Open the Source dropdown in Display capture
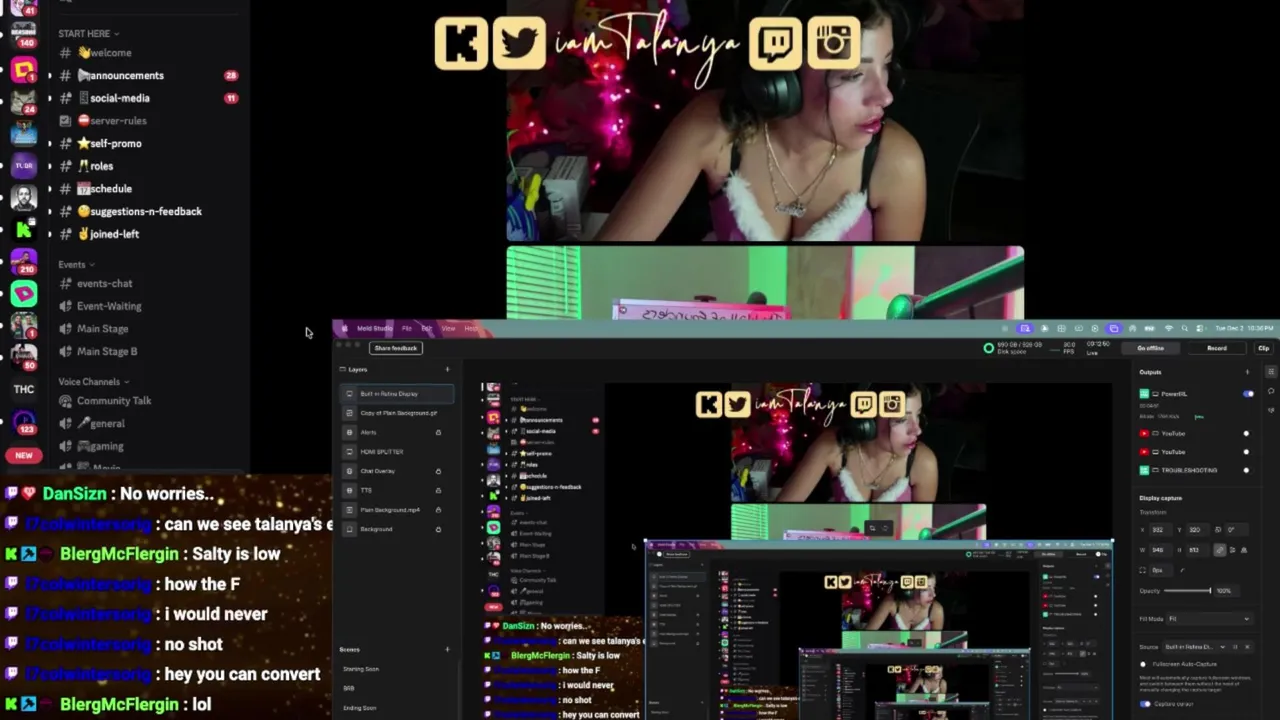1280x720 pixels. [1196, 647]
